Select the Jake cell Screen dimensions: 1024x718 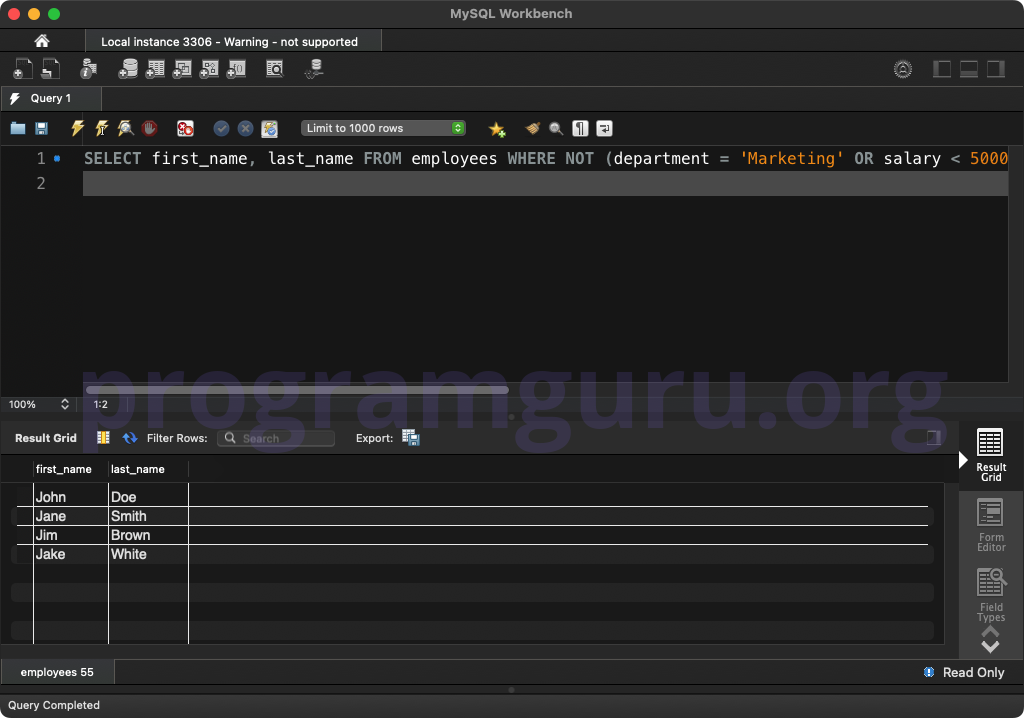(x=71, y=554)
